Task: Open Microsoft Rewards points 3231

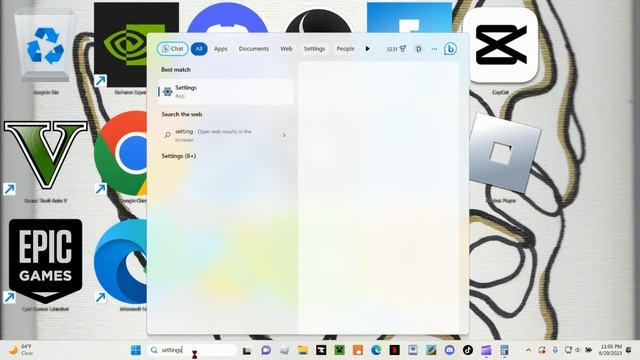Action: 396,49
